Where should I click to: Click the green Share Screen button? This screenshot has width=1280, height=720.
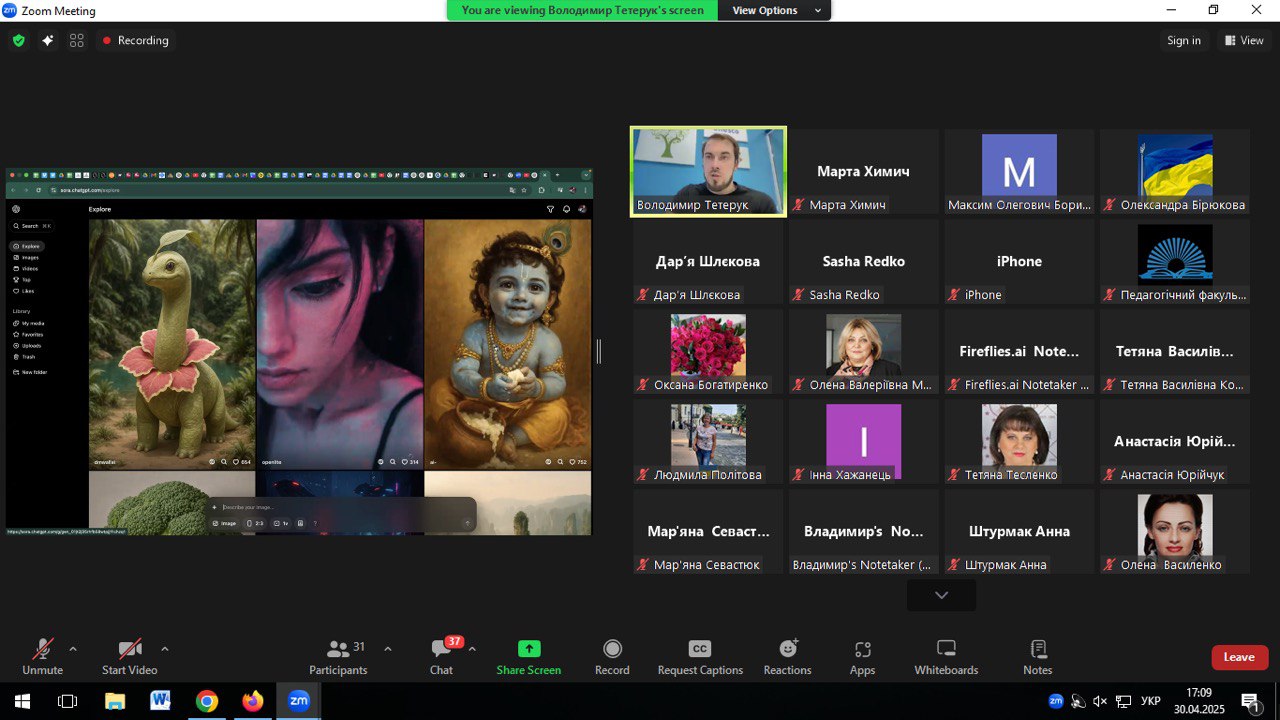coord(529,657)
